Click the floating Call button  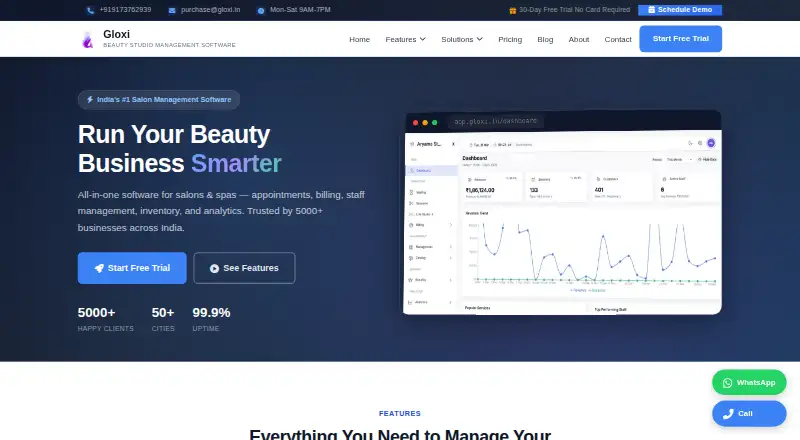pos(749,413)
